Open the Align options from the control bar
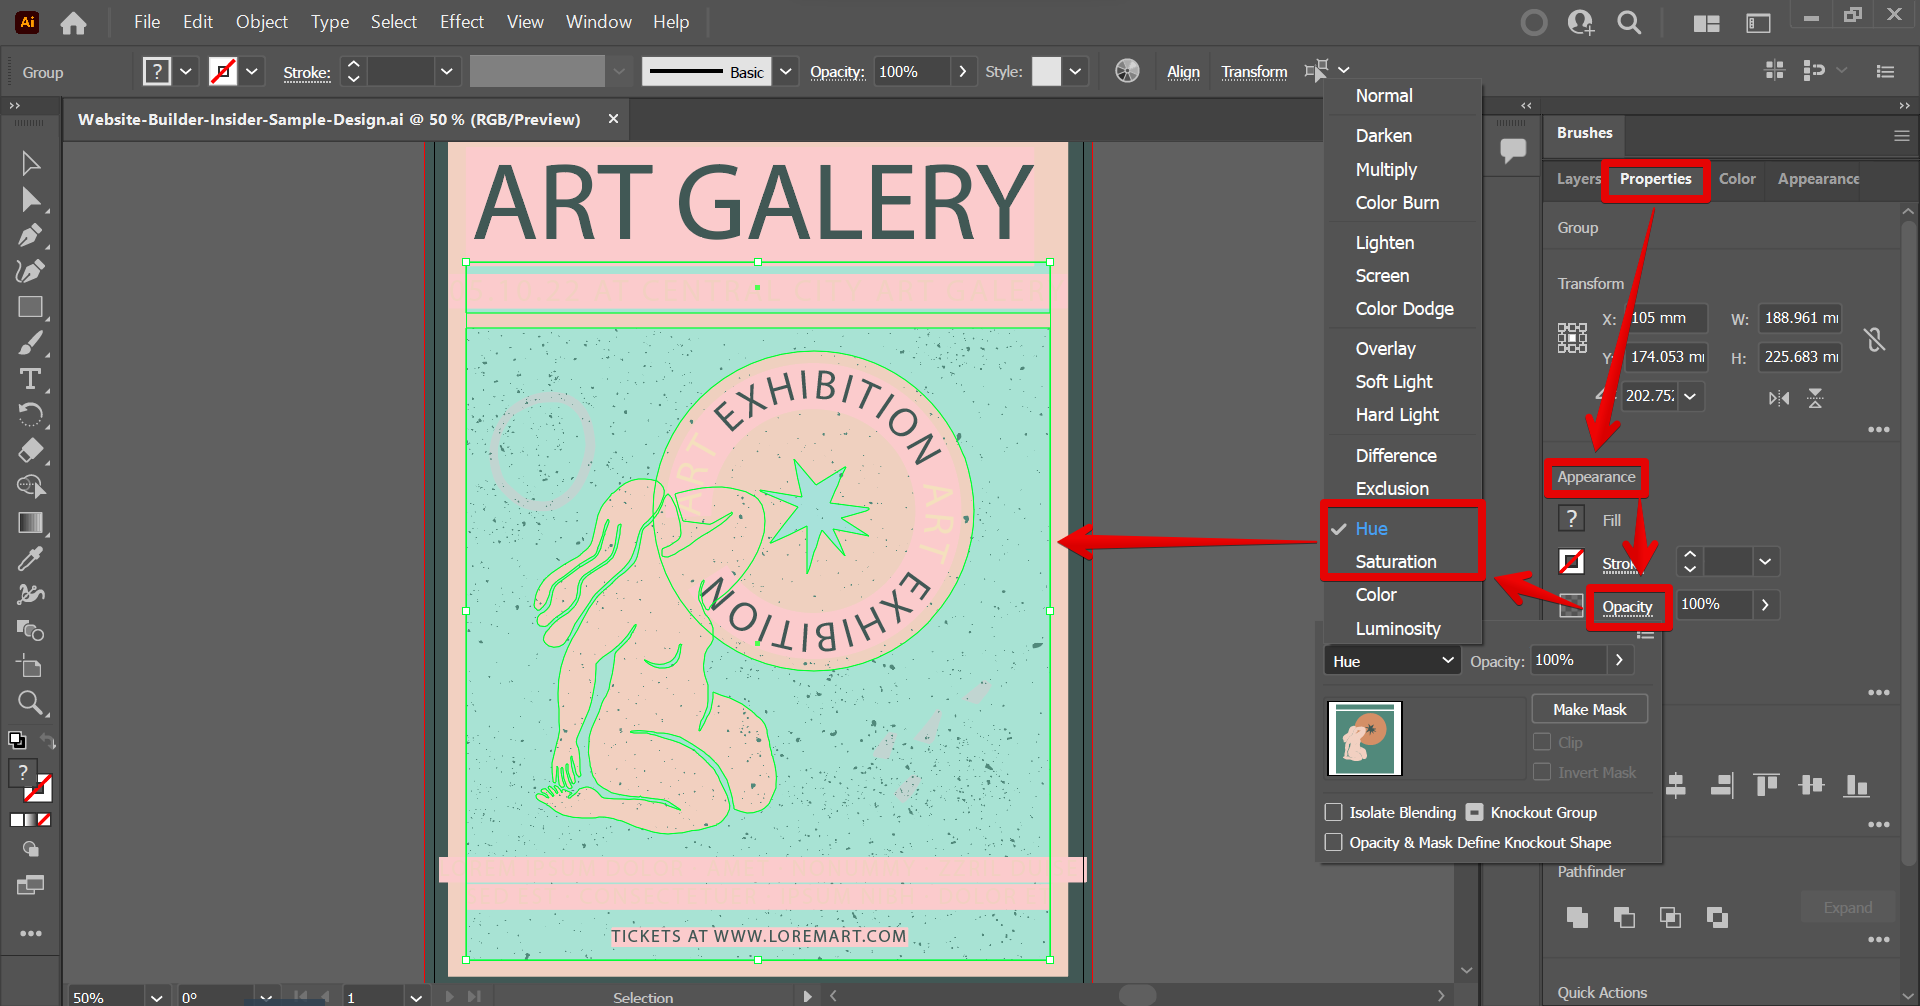The height and width of the screenshot is (1006, 1920). (x=1183, y=71)
